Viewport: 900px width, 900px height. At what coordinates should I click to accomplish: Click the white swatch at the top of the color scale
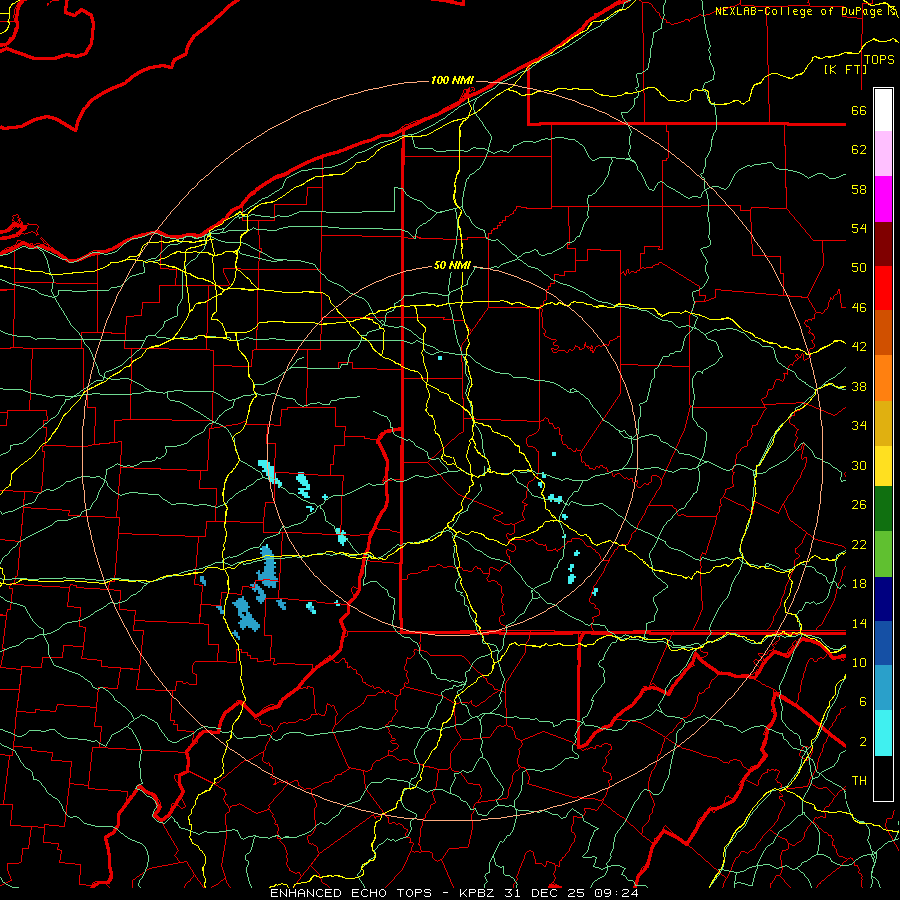[883, 110]
